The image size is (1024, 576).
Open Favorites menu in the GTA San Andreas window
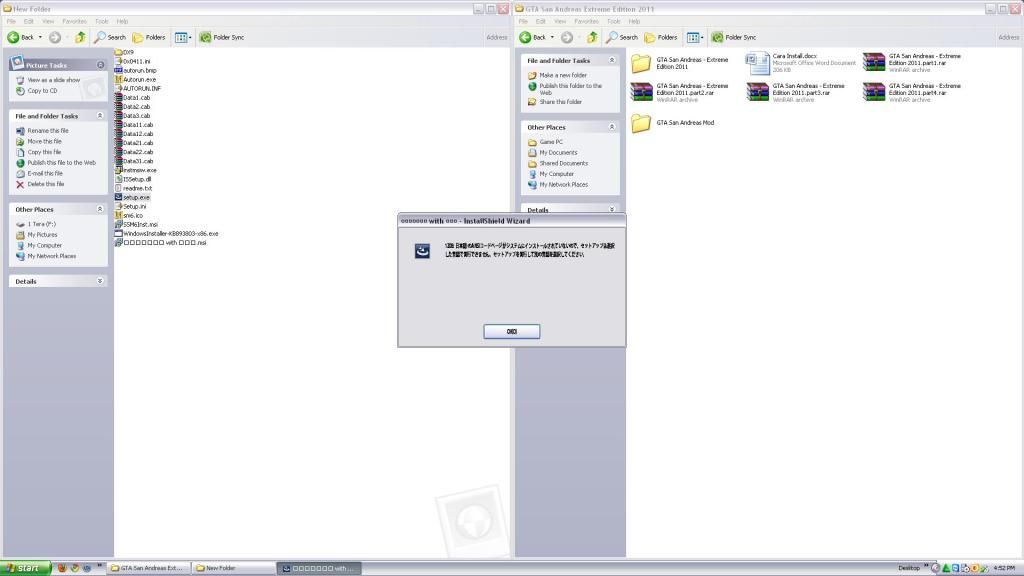[586, 22]
